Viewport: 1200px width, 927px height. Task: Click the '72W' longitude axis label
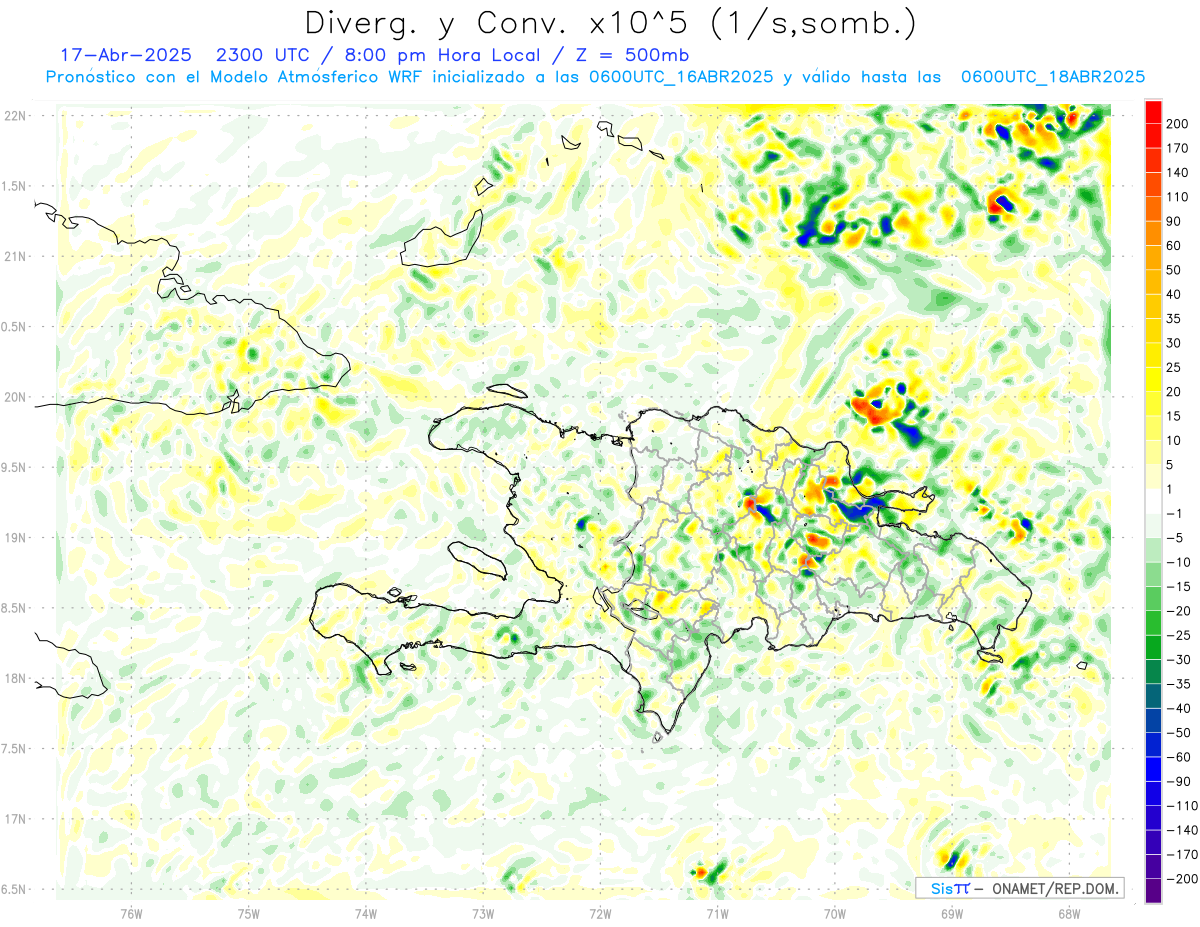(x=600, y=913)
